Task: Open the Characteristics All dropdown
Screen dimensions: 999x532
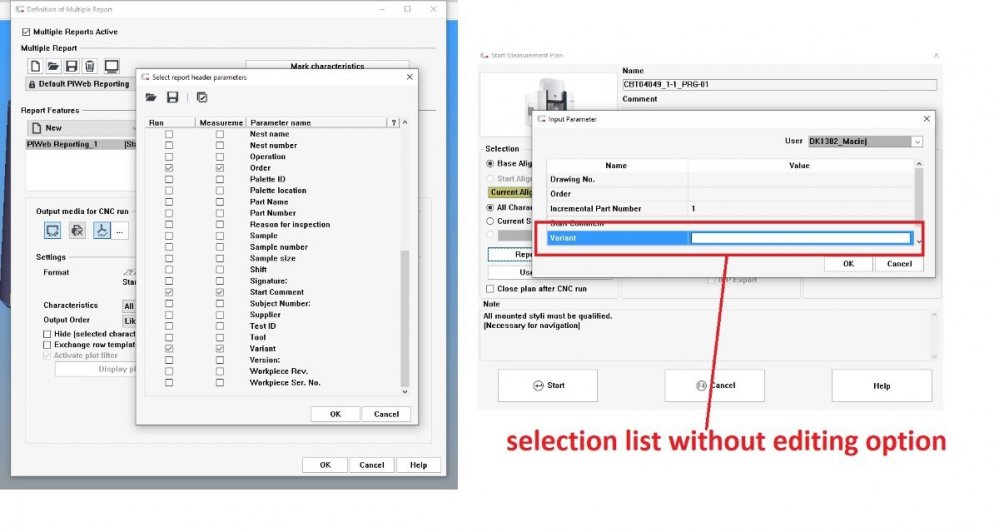Action: [129, 306]
